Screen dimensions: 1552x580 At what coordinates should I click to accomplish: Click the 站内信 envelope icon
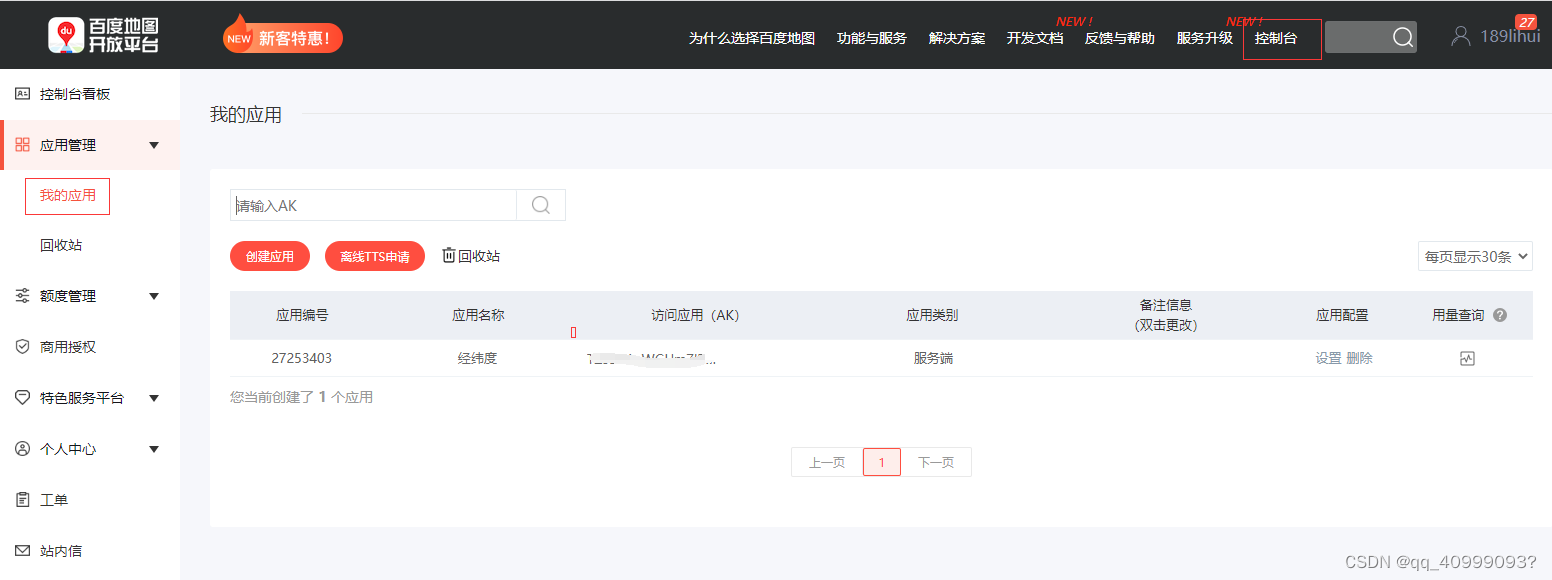click(x=22, y=551)
